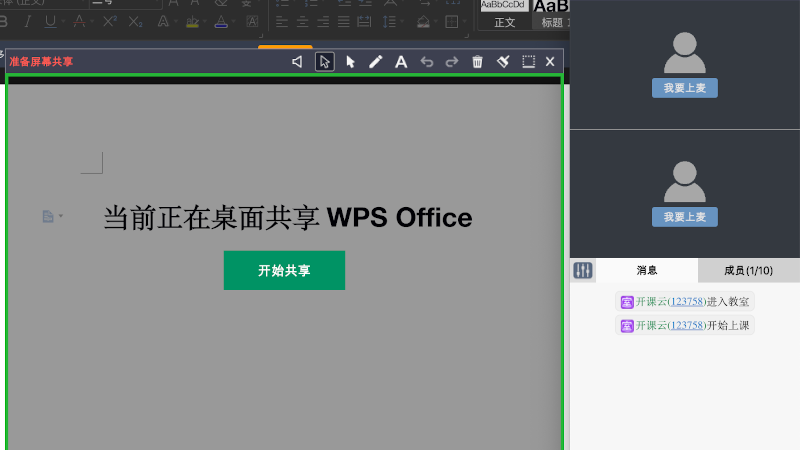Open font color dropdown arrow
This screenshot has width=800, height=450.
coord(233,21)
